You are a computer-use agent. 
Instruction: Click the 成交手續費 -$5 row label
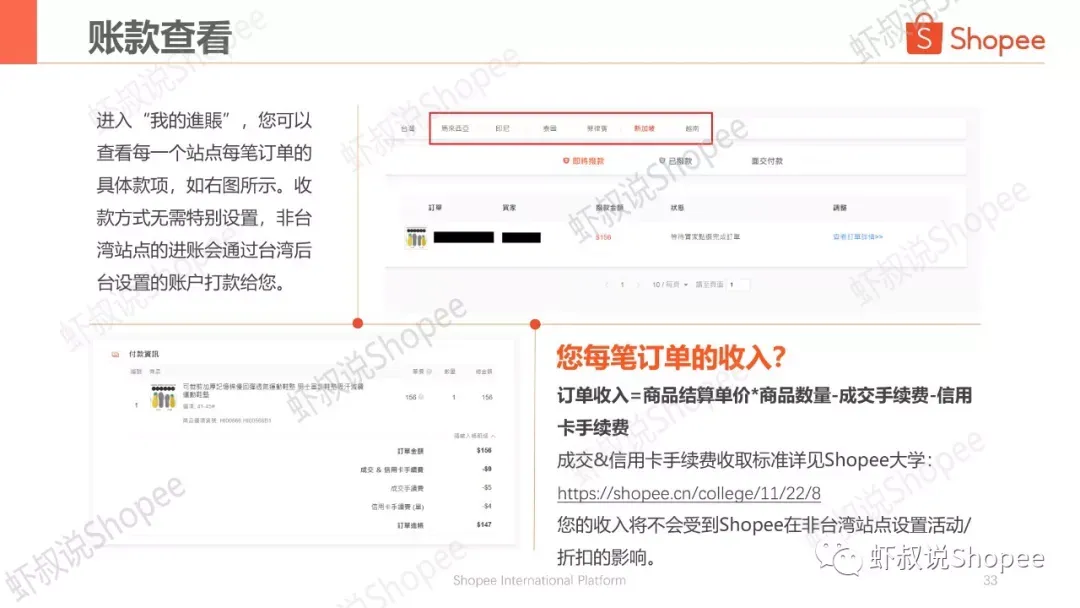click(x=406, y=488)
